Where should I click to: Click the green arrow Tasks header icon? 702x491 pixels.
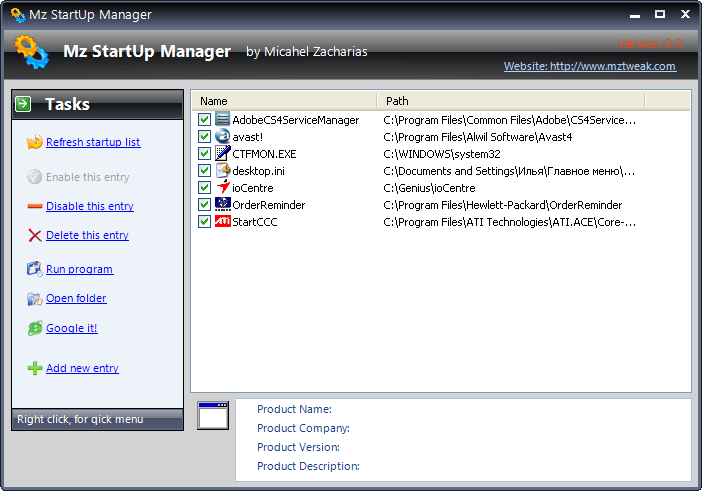tap(23, 104)
